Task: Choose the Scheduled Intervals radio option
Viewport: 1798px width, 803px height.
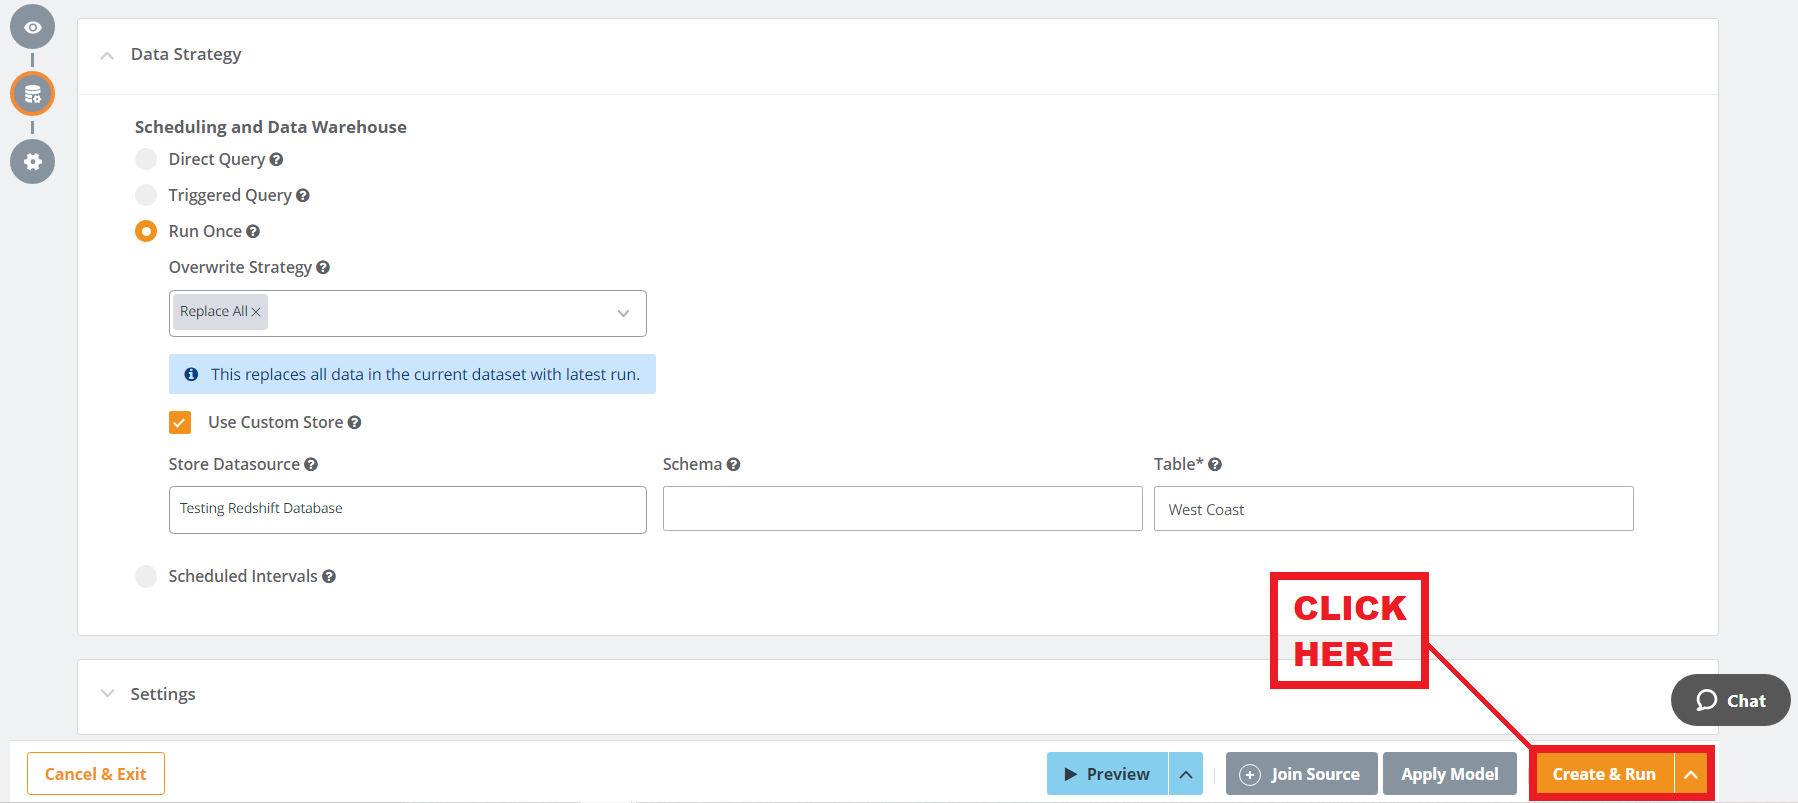Action: pyautogui.click(x=146, y=576)
